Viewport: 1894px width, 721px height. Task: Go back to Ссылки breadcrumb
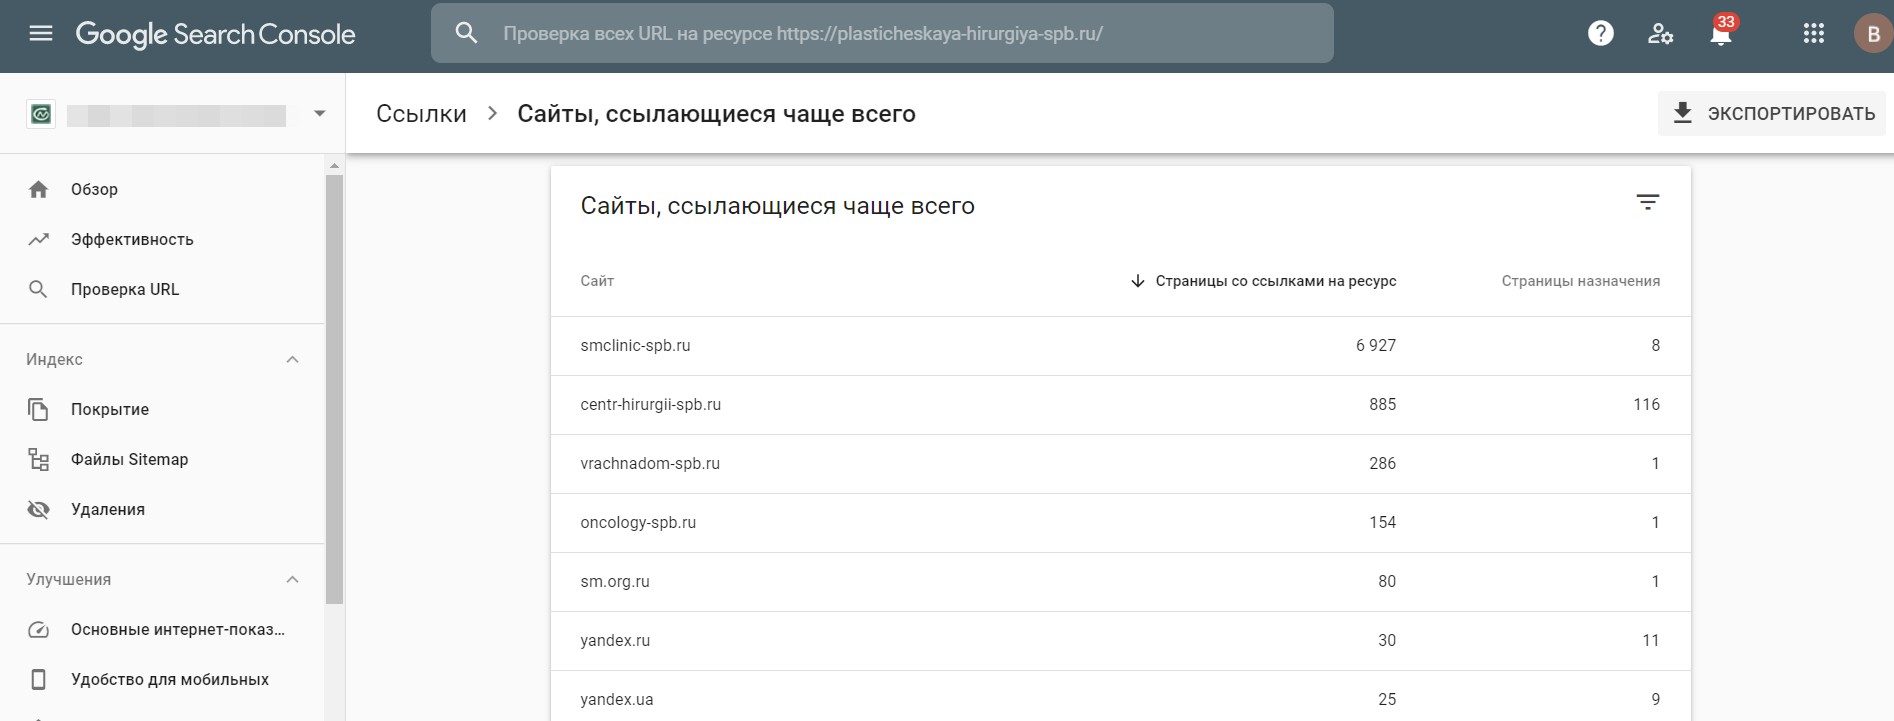[421, 114]
